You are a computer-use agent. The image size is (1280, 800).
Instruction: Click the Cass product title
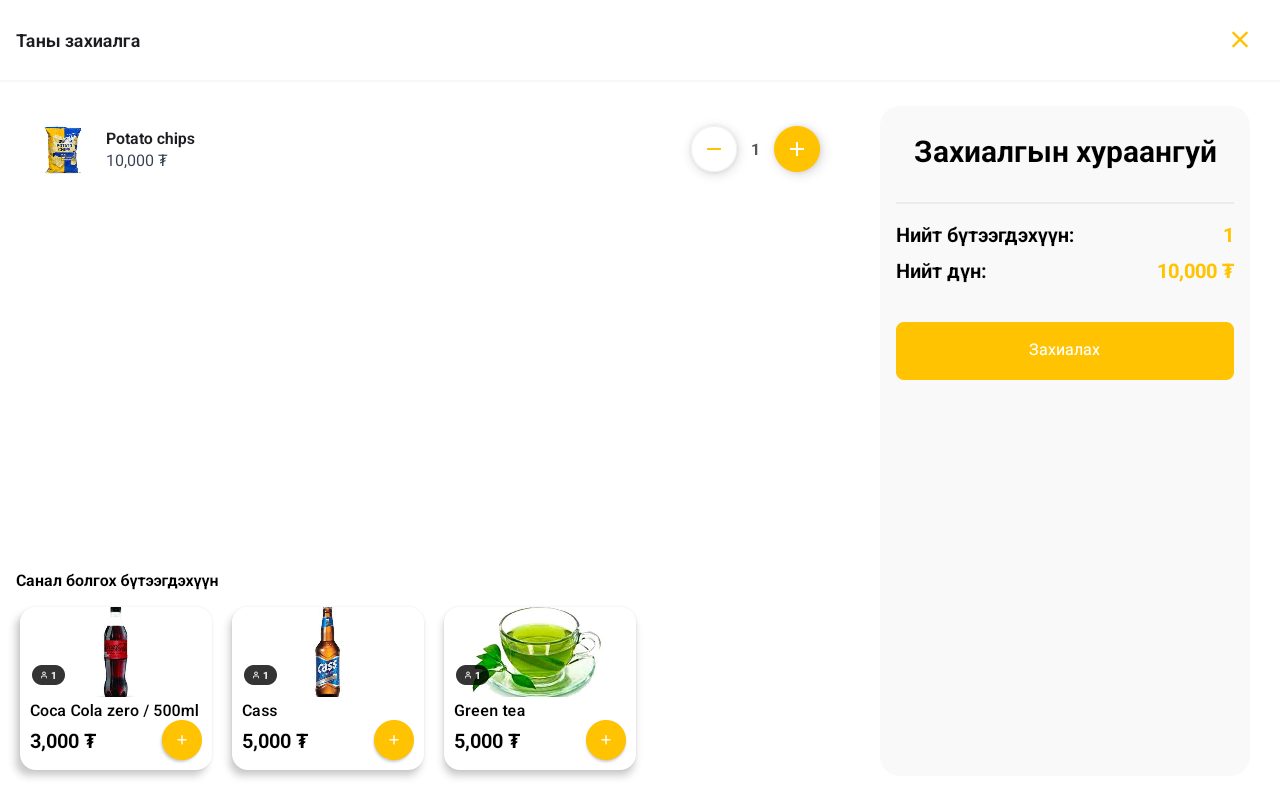tap(260, 711)
